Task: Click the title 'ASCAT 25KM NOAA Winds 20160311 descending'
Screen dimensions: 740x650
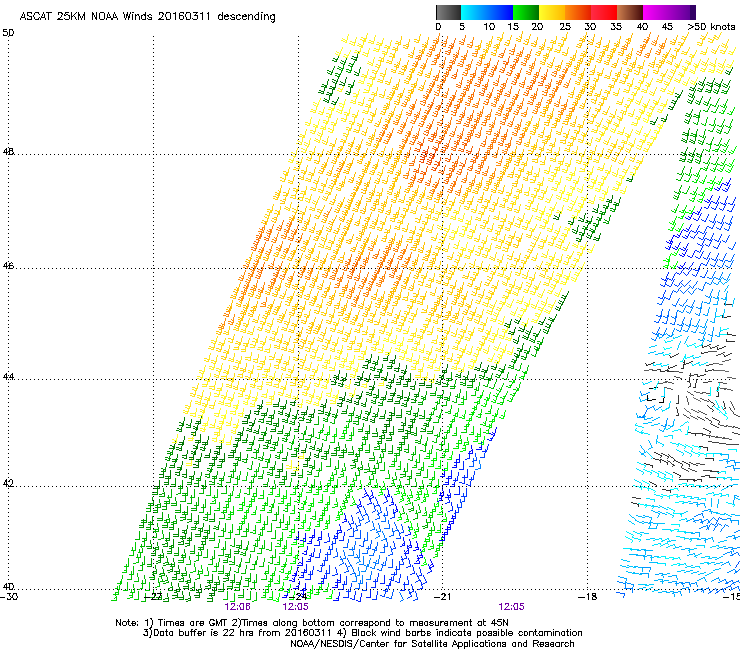Action: coord(148,16)
